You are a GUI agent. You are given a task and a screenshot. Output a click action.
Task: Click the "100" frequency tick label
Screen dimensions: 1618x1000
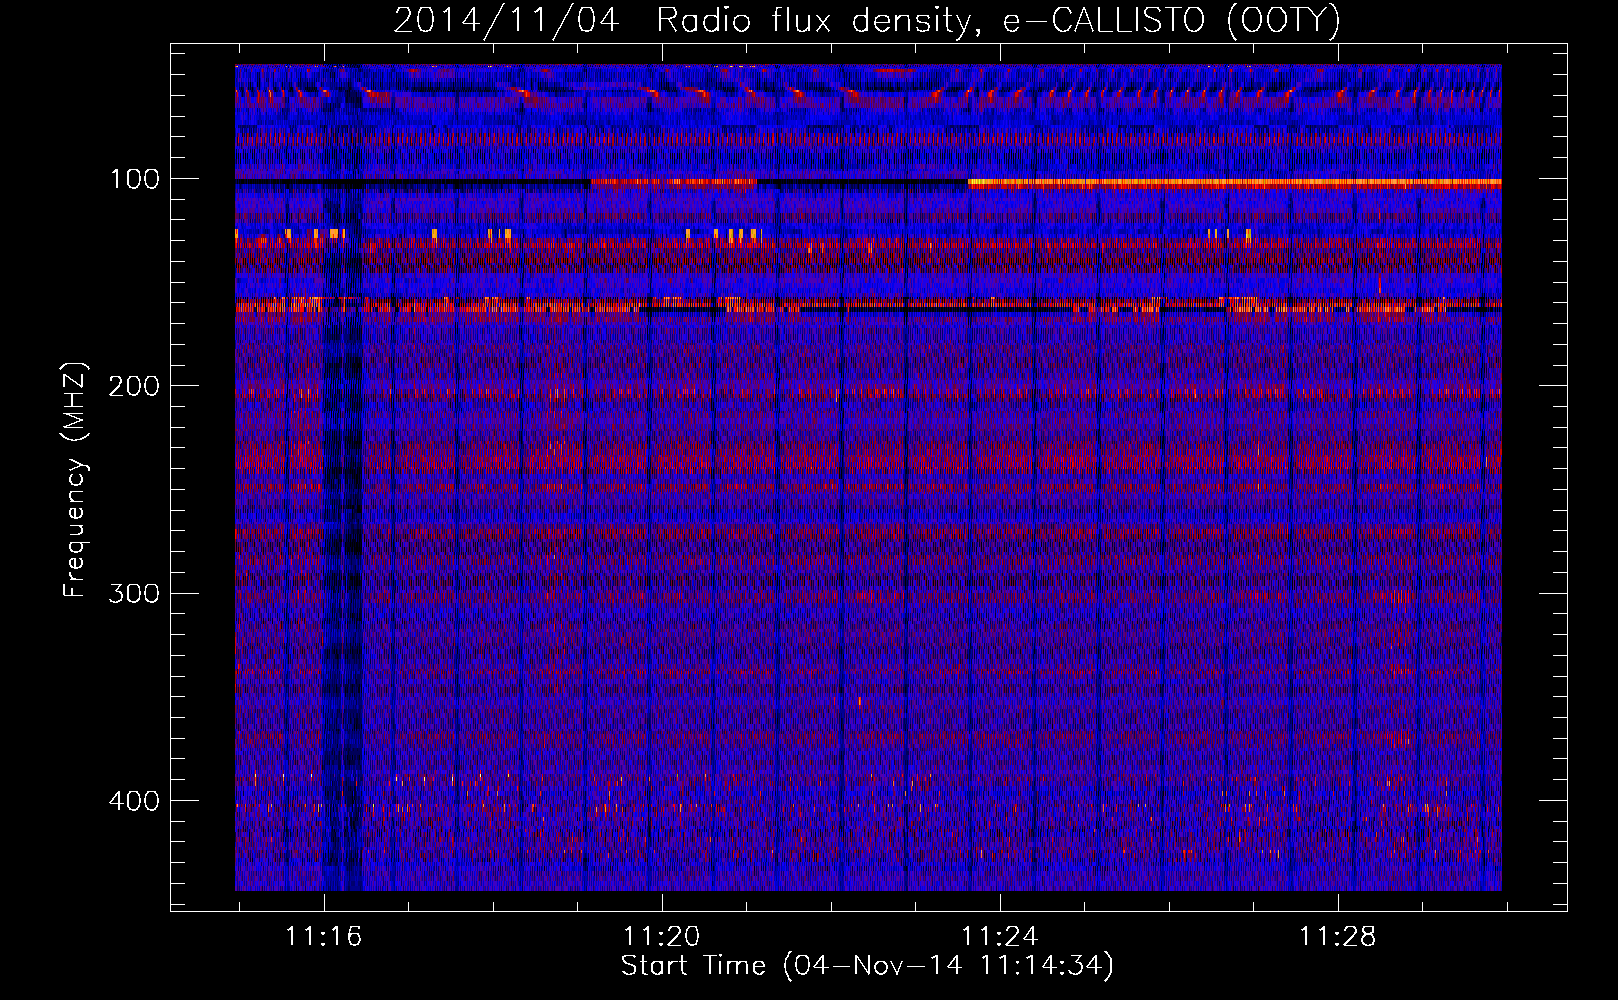[x=135, y=179]
